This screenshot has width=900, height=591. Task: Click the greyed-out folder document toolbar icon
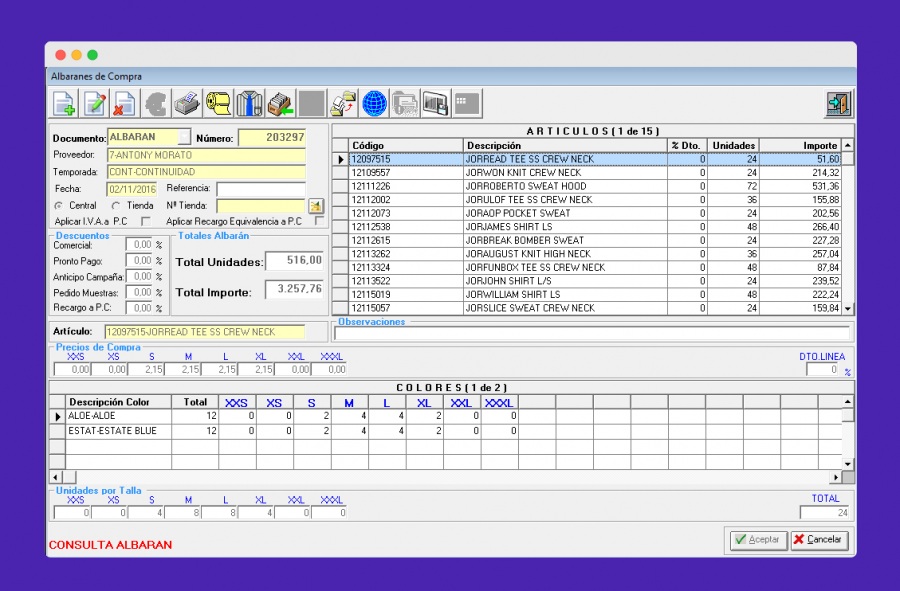405,104
